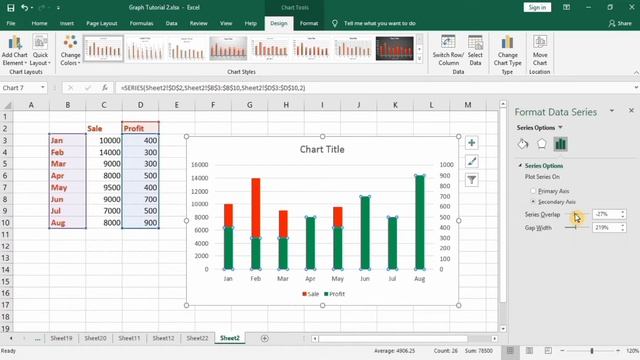
Task: Select Series Options bar chart icon
Action: click(560, 144)
